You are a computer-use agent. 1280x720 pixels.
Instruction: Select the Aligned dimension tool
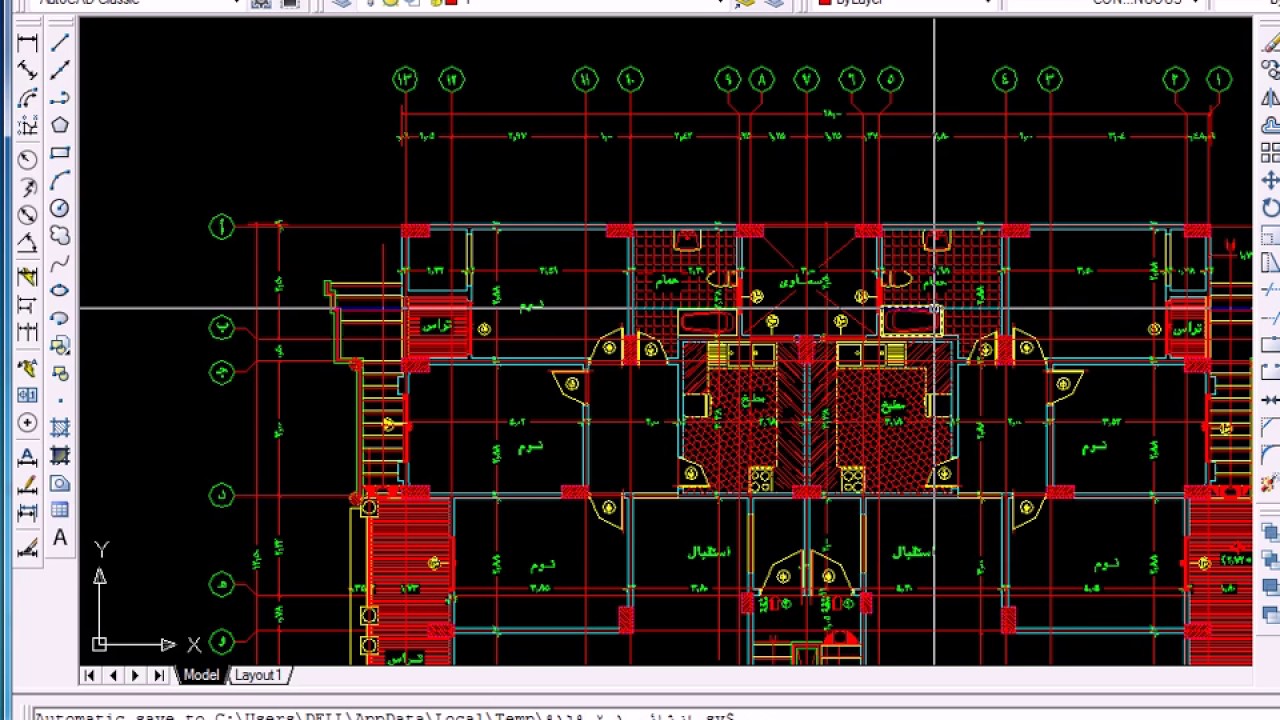click(x=27, y=71)
